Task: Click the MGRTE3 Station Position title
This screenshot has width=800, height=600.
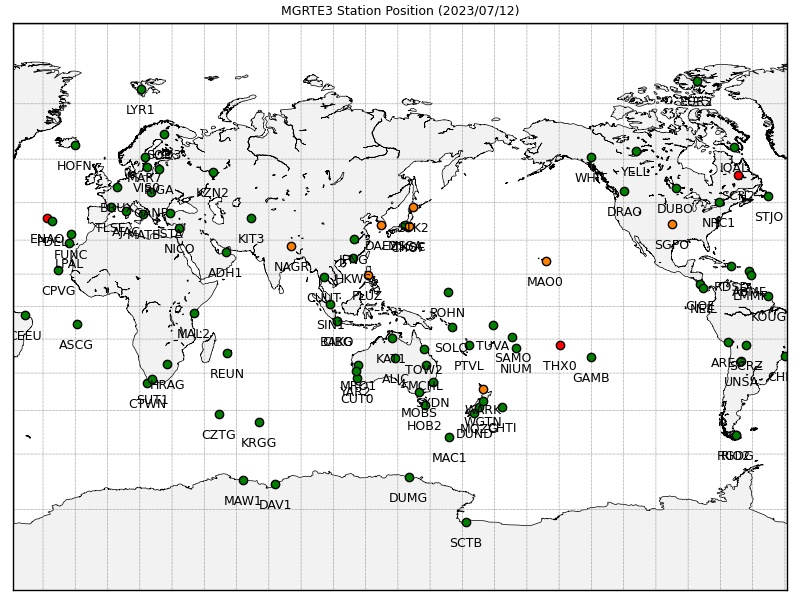Action: click(x=400, y=10)
